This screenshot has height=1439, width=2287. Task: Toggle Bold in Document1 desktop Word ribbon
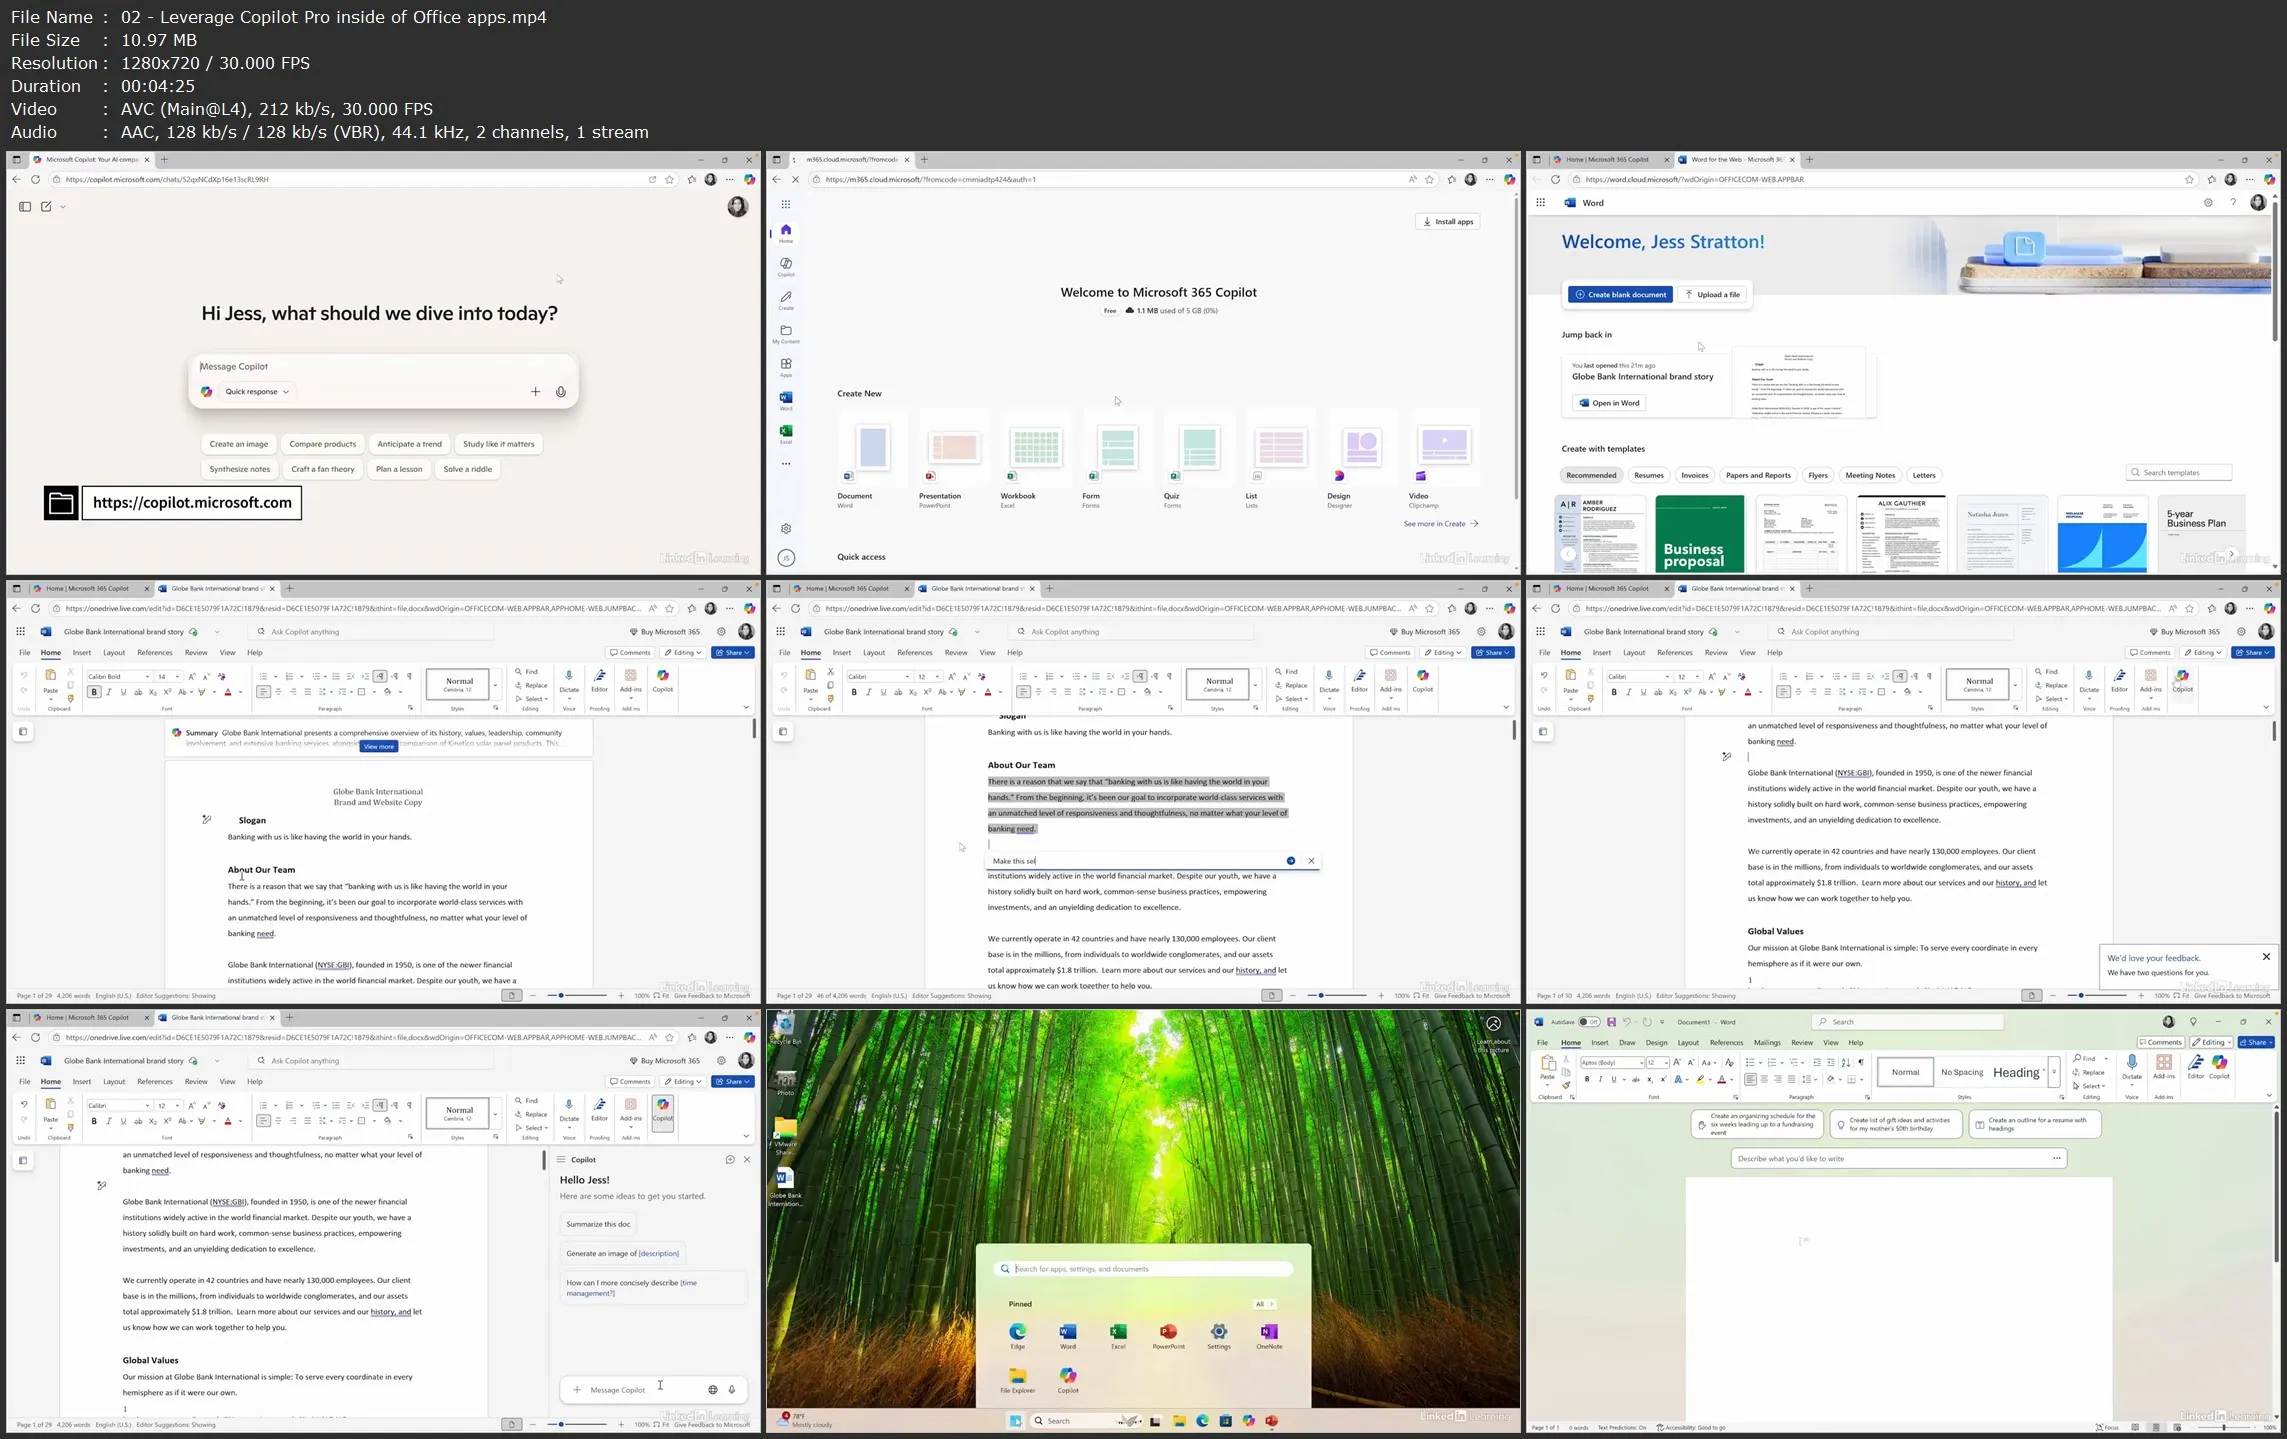point(1586,1080)
